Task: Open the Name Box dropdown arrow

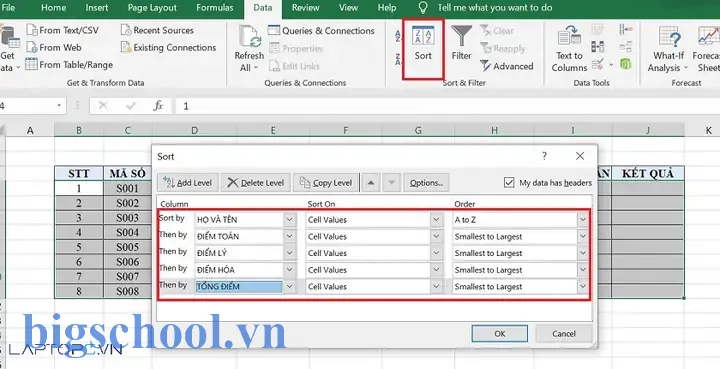Action: [x=59, y=106]
